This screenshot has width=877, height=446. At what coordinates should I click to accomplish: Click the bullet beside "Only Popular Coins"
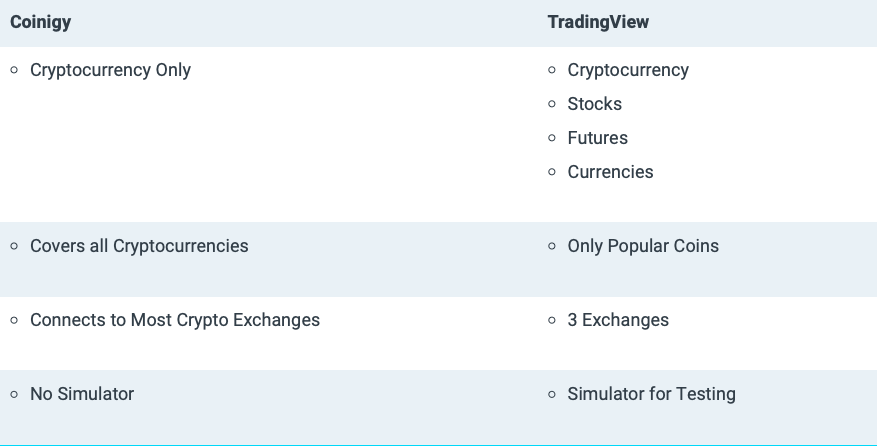(x=552, y=246)
